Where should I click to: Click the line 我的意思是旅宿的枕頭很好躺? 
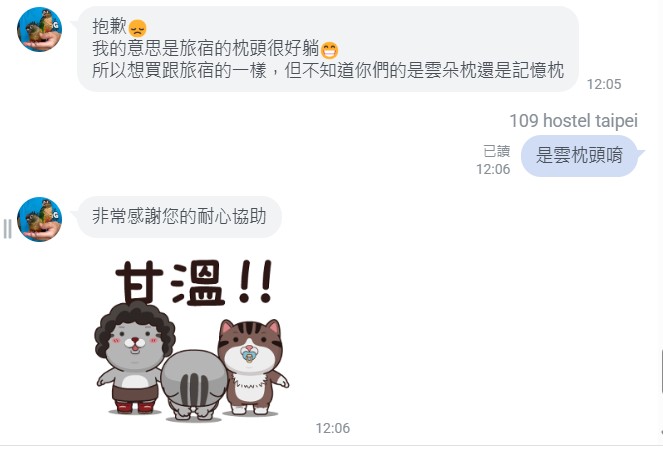[x=205, y=49]
